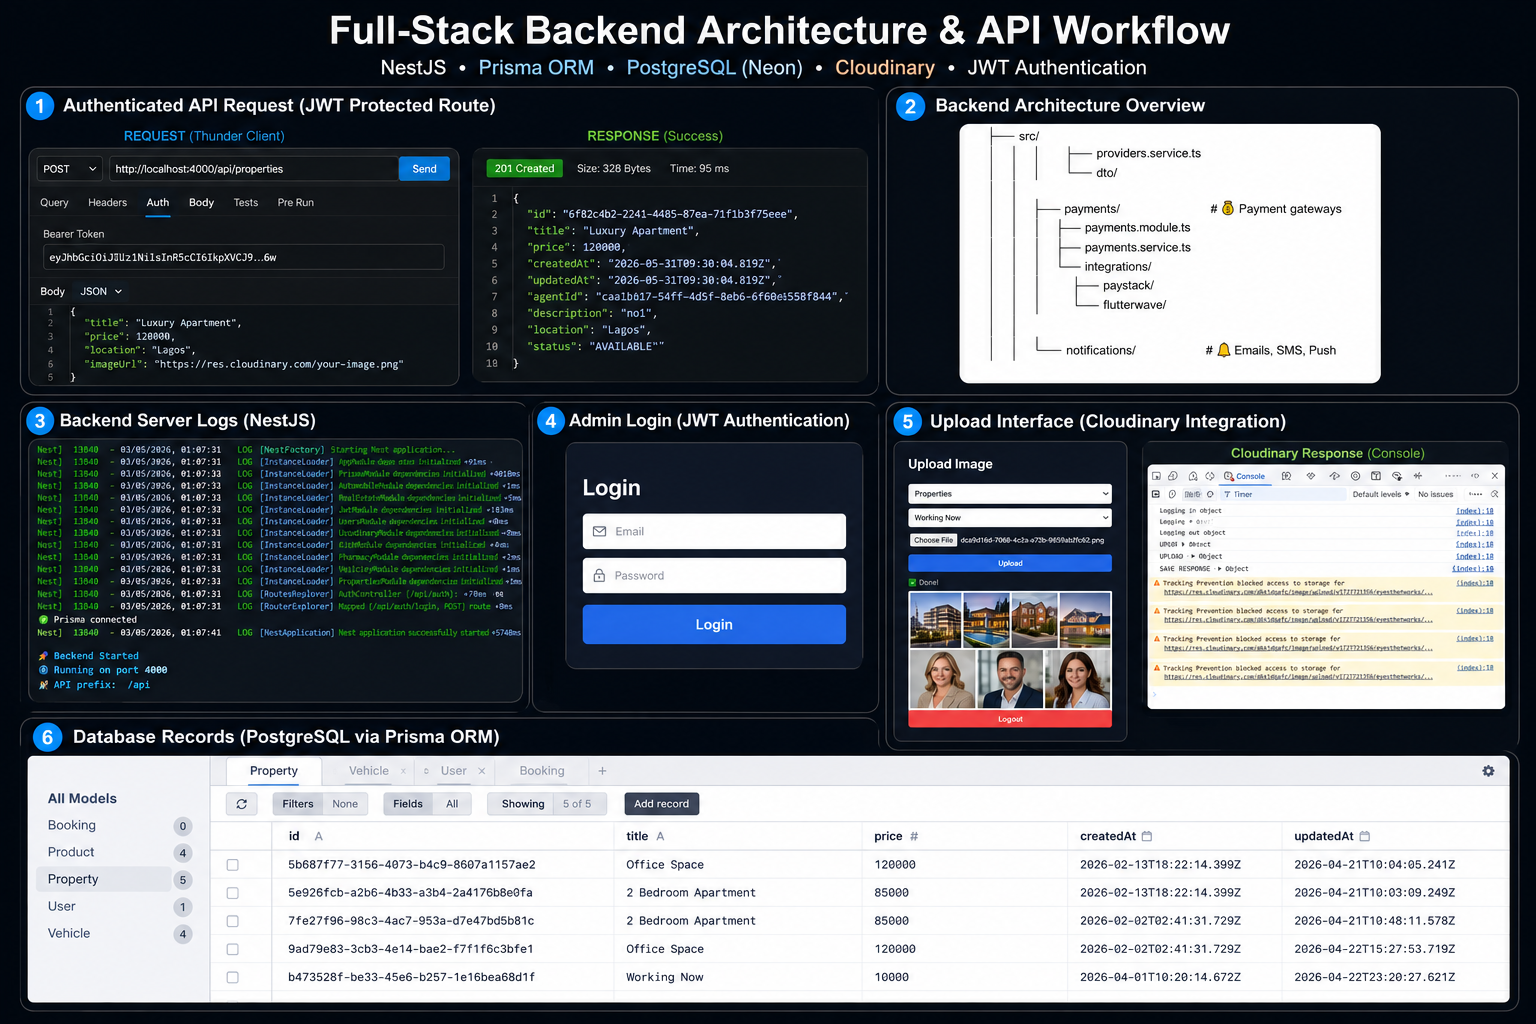Screen dimensions: 1536x1024
Task: Click the inspect element icon in DevTools
Action: click(x=1156, y=476)
